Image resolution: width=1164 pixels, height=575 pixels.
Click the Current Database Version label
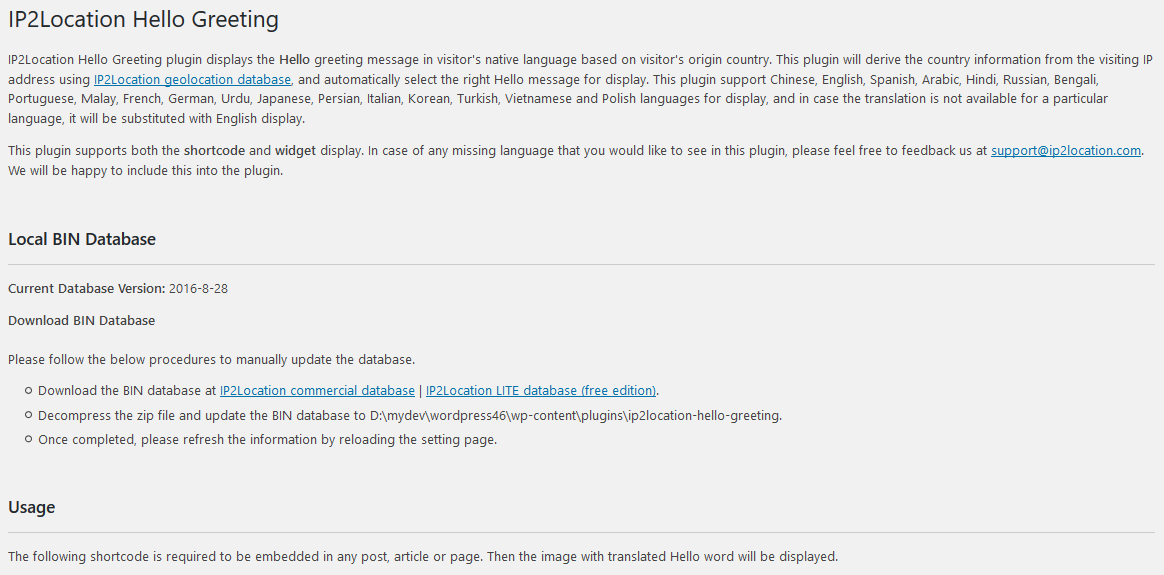87,289
